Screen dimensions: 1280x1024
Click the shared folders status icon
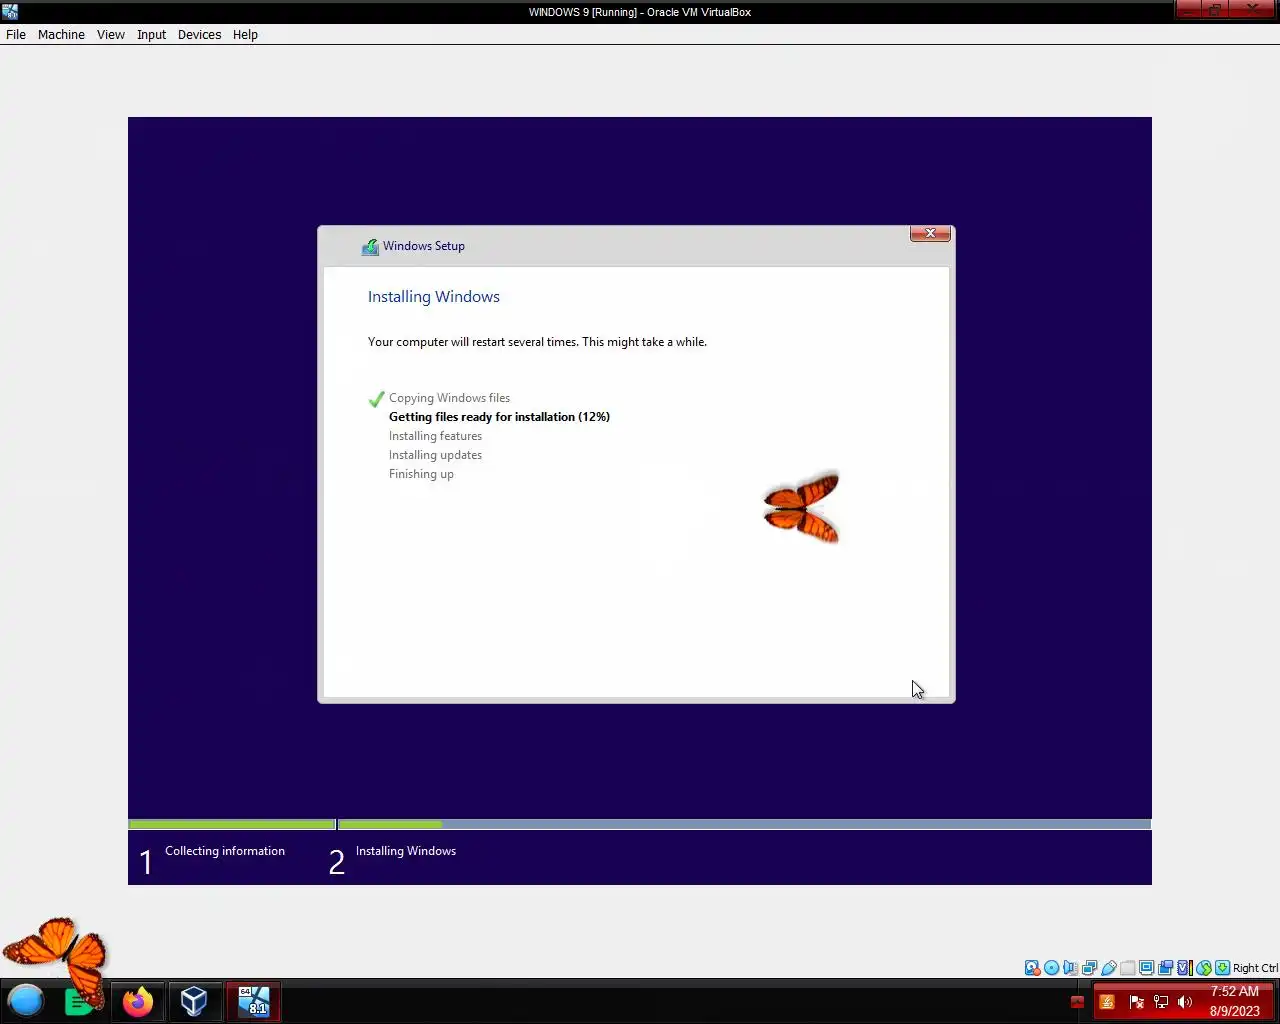pos(1127,968)
